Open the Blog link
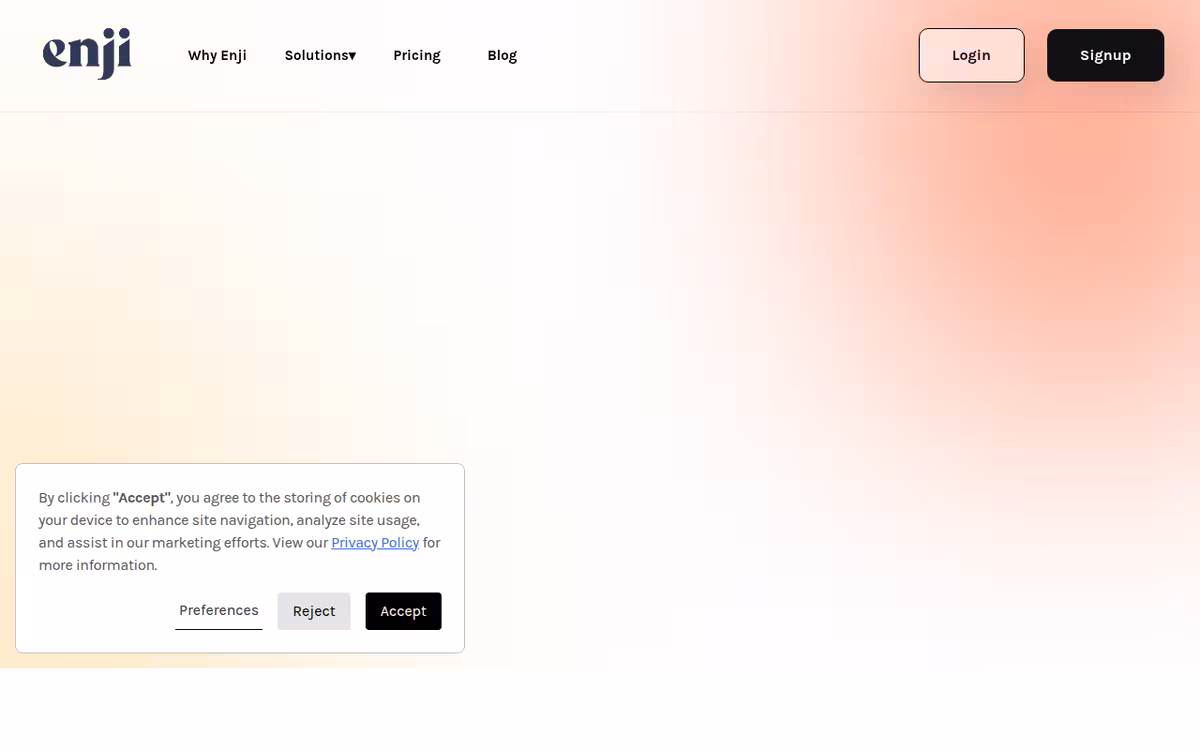The height and width of the screenshot is (750, 1200). coord(502,55)
